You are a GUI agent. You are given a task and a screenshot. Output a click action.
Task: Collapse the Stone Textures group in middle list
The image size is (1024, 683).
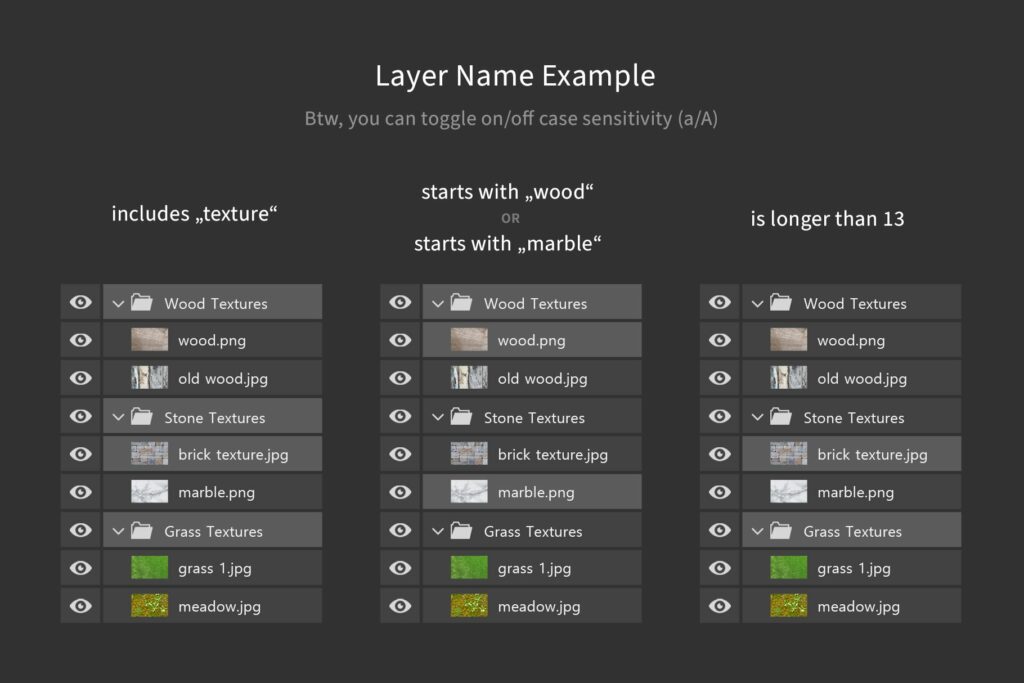[x=437, y=416]
